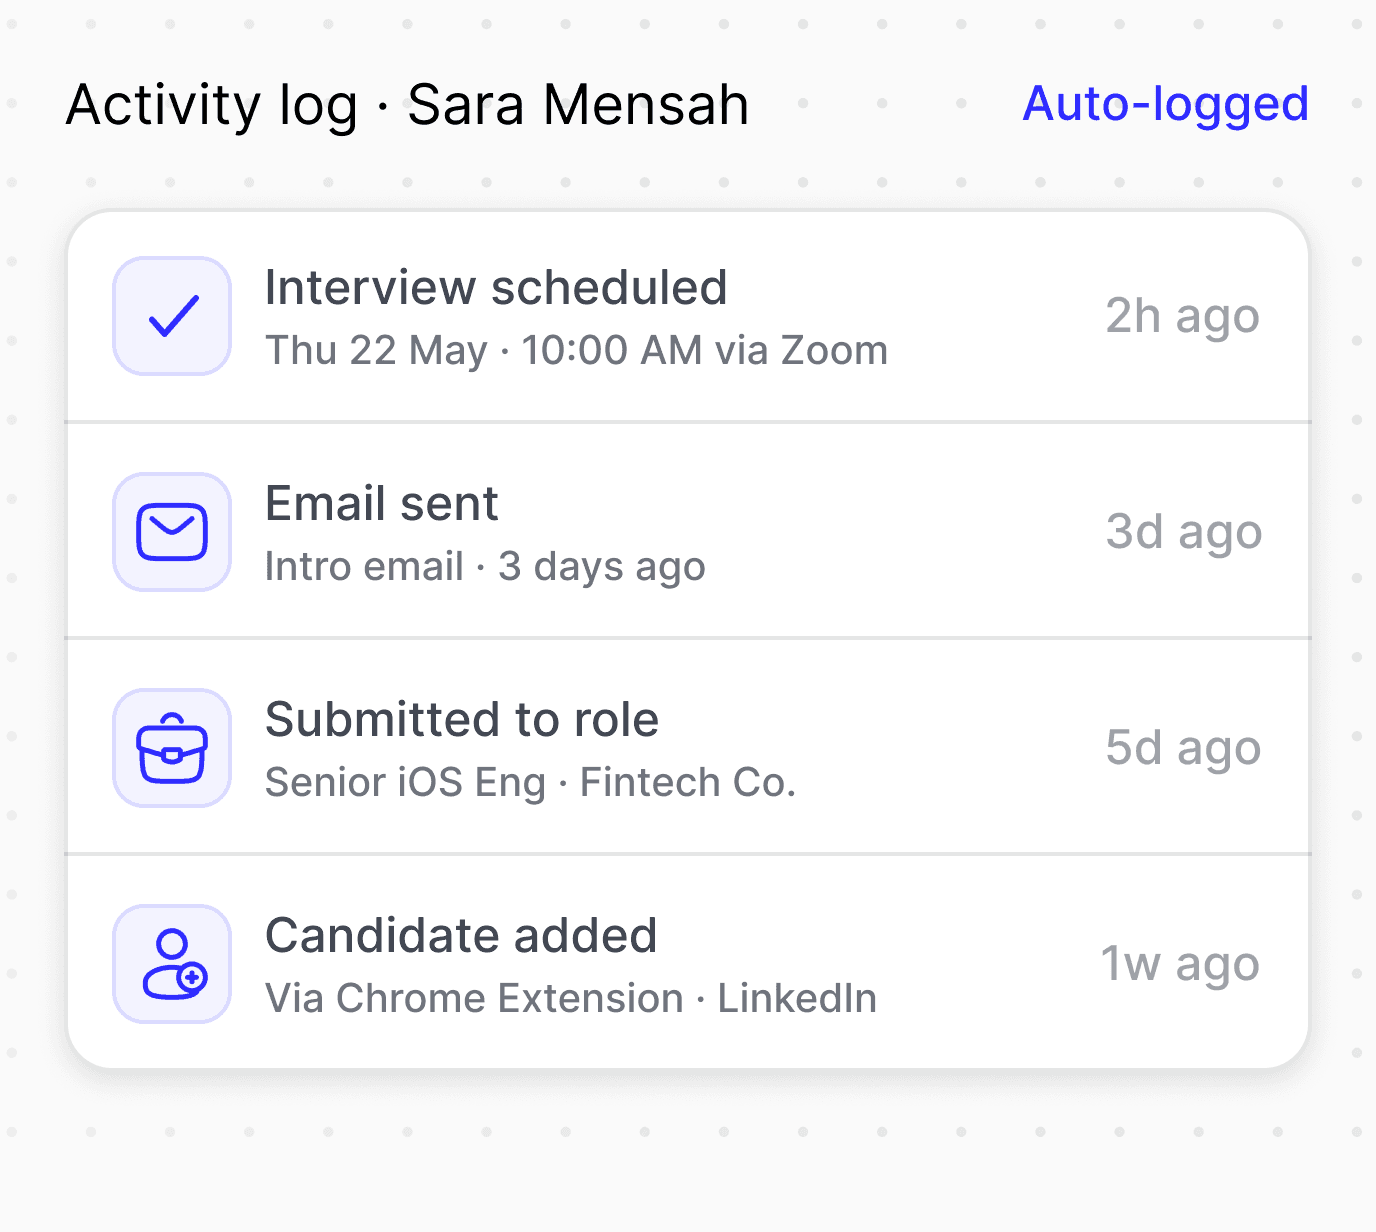The height and width of the screenshot is (1232, 1376).
Task: Click the 1w ago timestamp
Action: point(1180,965)
